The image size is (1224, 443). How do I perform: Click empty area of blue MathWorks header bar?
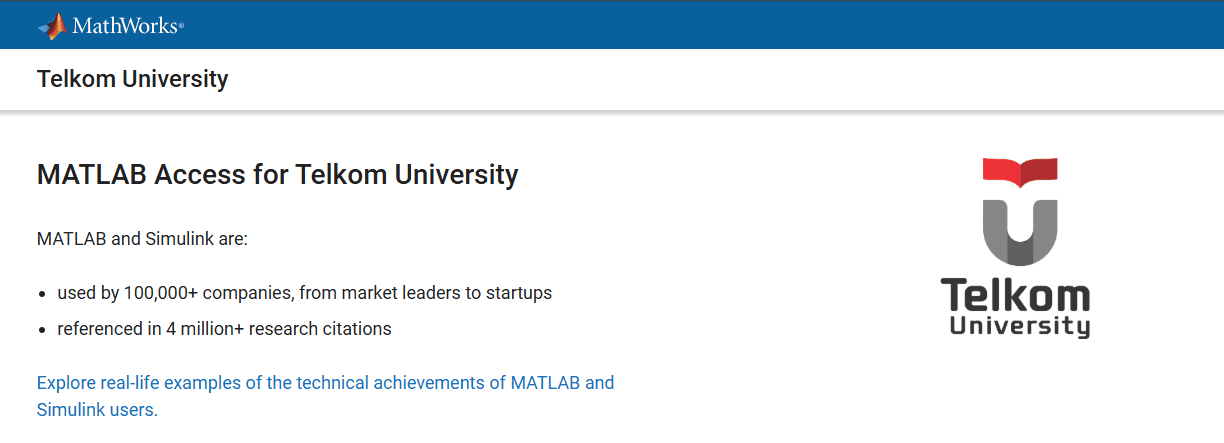[x=700, y=25]
